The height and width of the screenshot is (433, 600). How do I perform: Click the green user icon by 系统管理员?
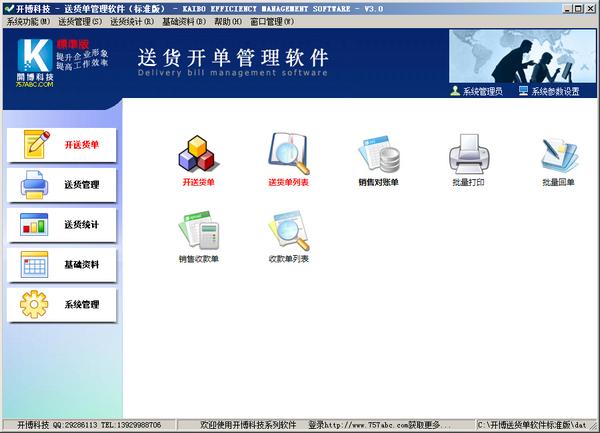click(455, 91)
